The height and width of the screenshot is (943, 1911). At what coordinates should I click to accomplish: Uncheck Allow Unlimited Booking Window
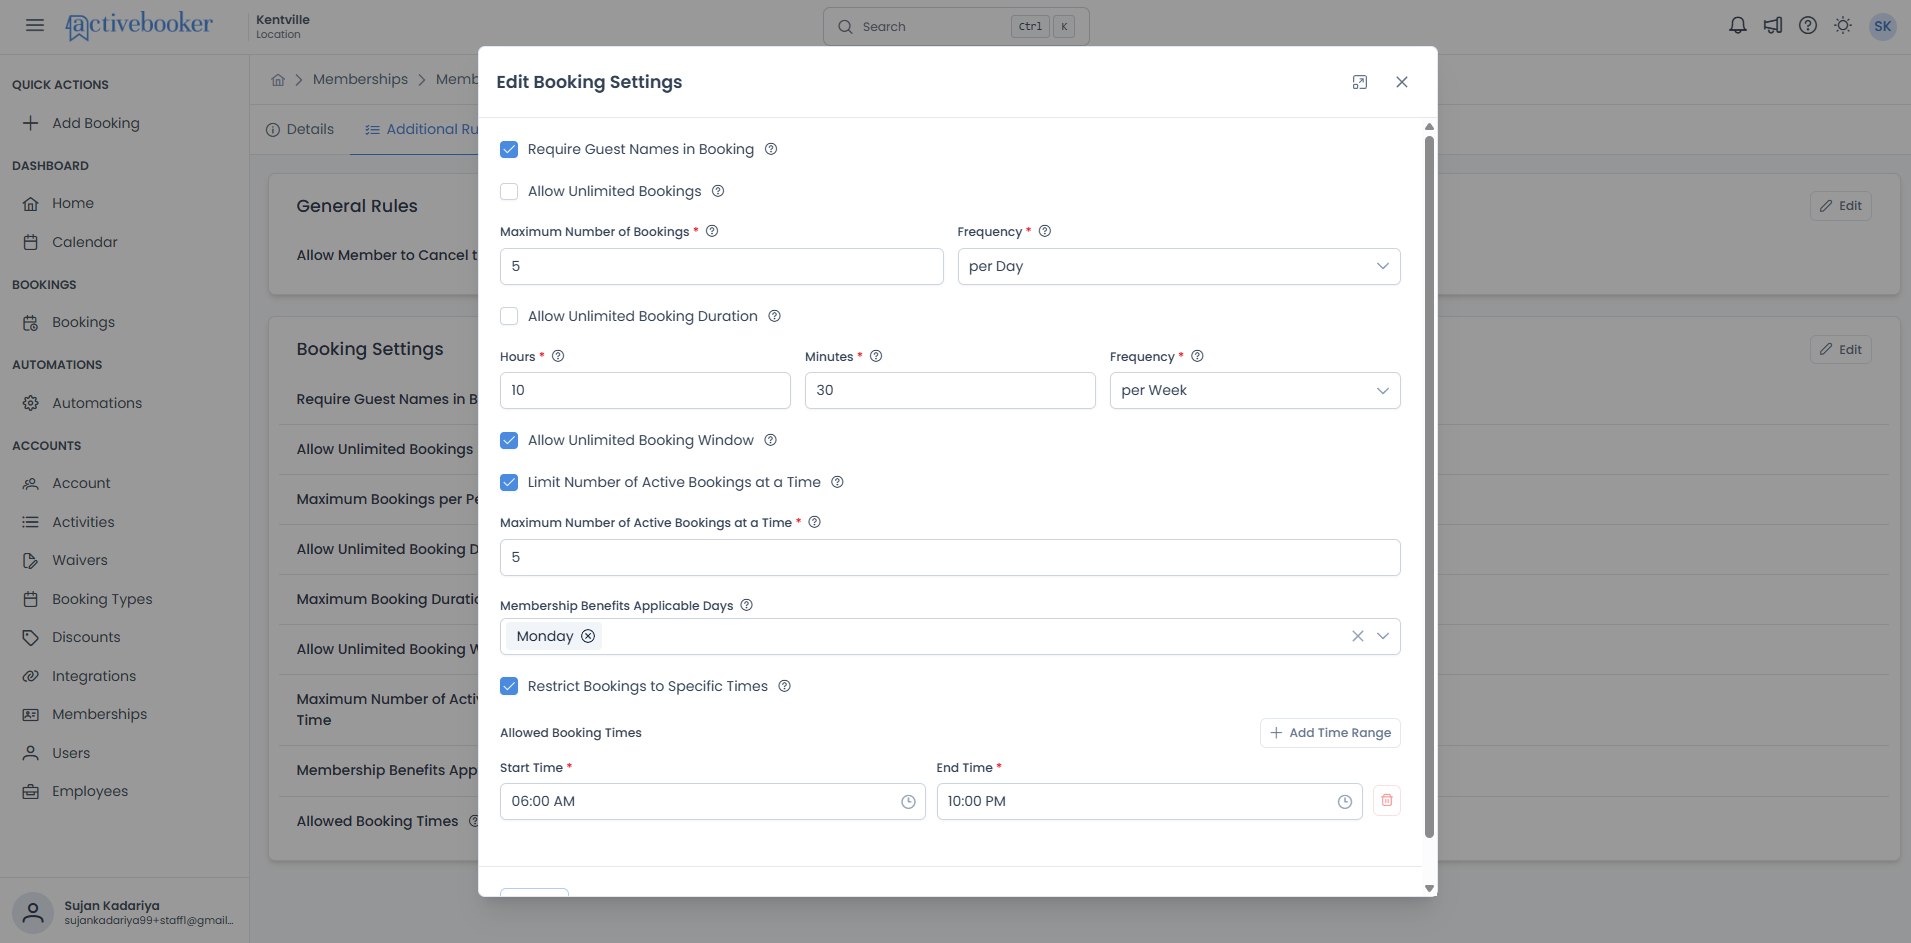[x=509, y=440]
